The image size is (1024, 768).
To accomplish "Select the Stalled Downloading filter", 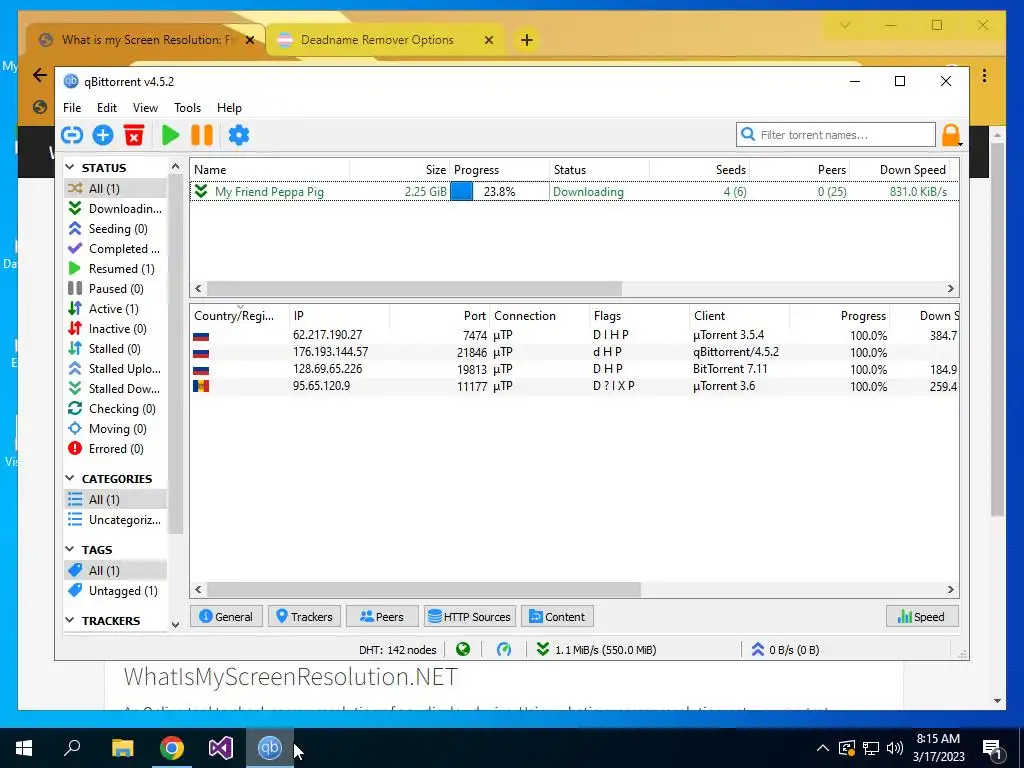I will [x=115, y=389].
